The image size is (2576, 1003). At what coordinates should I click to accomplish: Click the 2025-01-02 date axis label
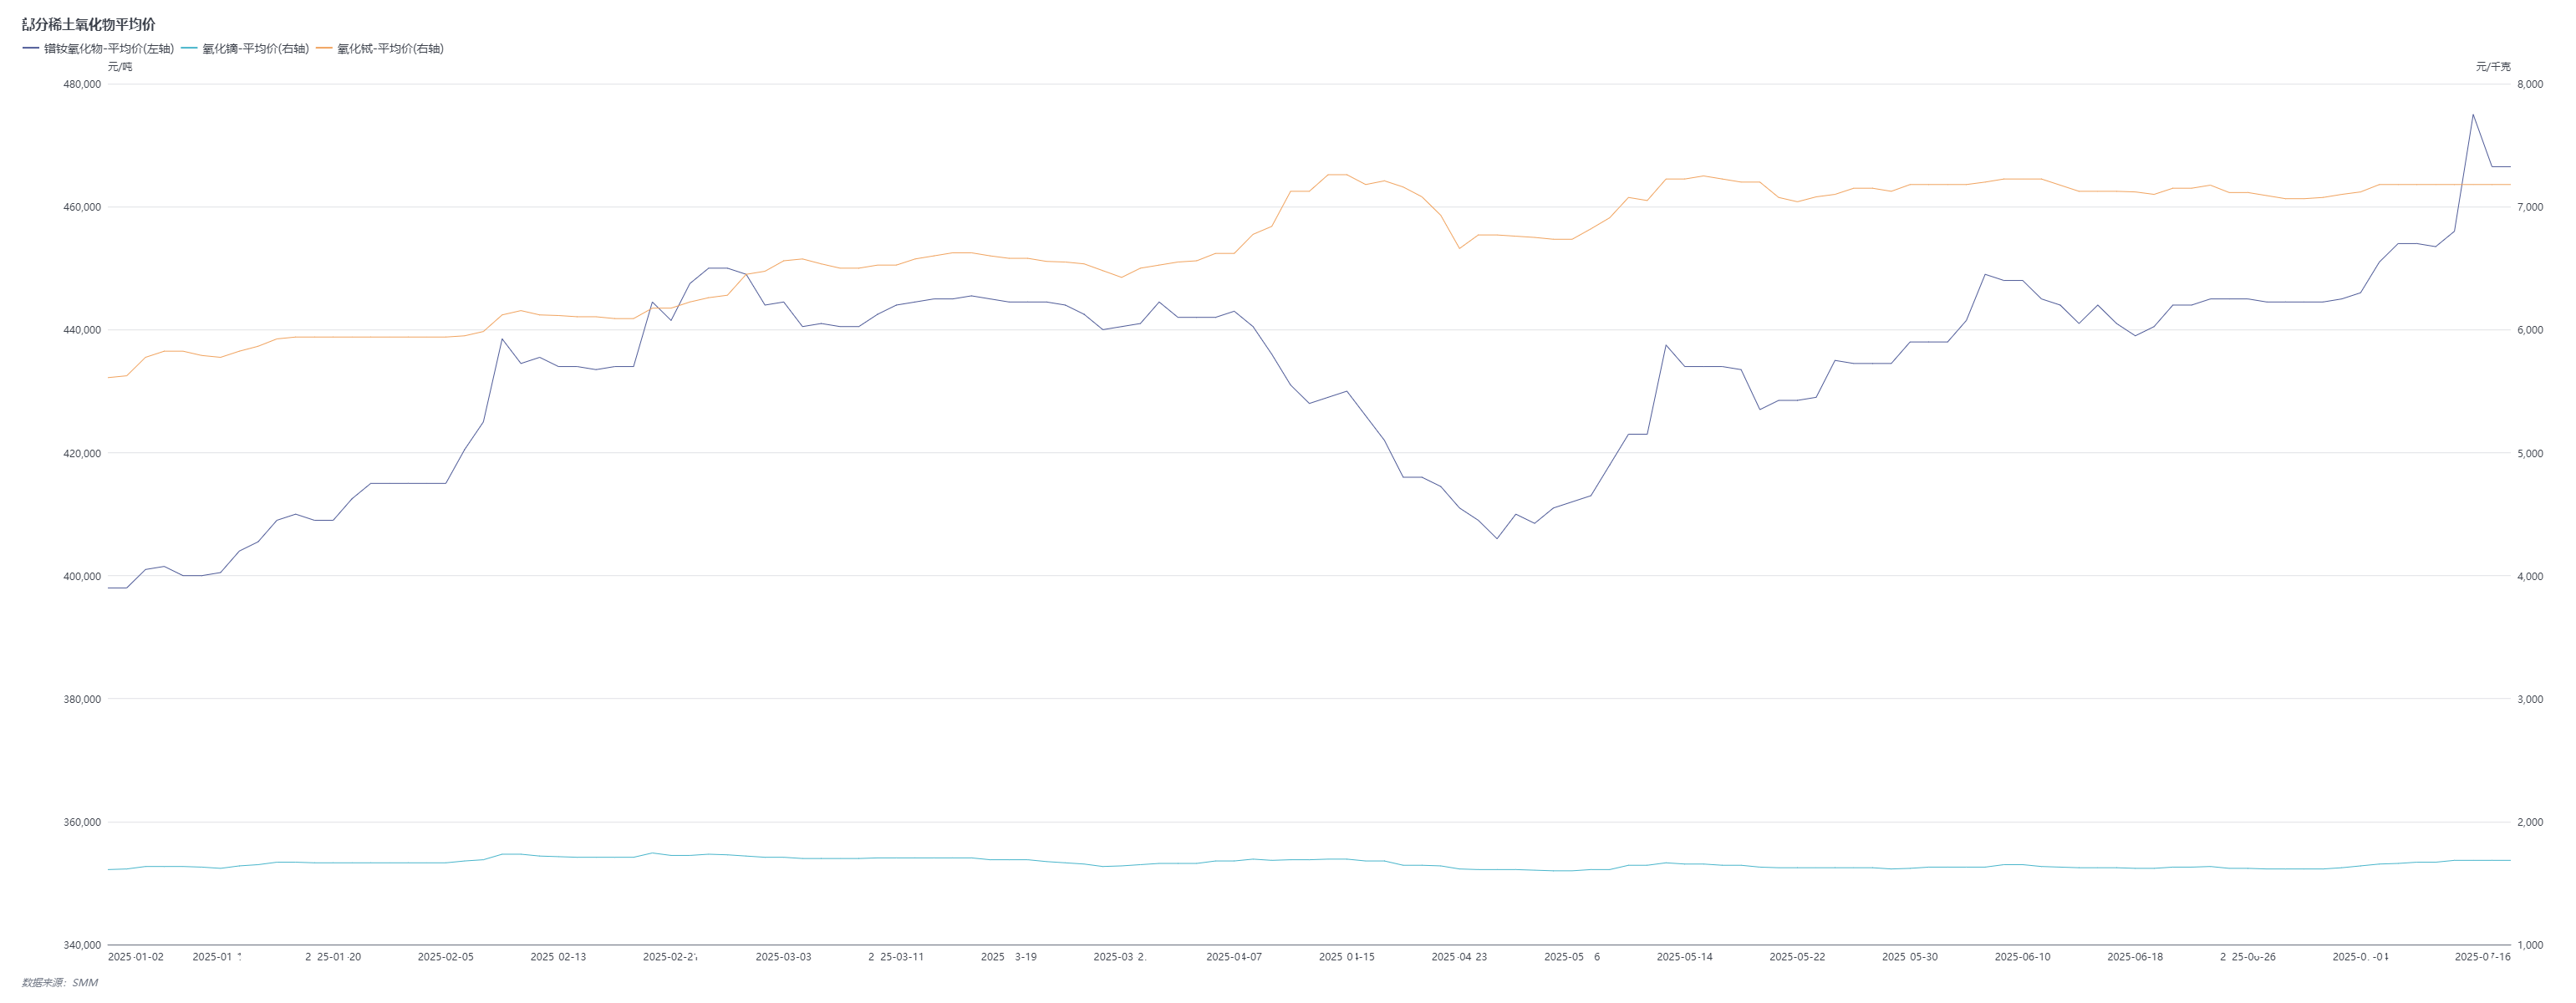(135, 957)
